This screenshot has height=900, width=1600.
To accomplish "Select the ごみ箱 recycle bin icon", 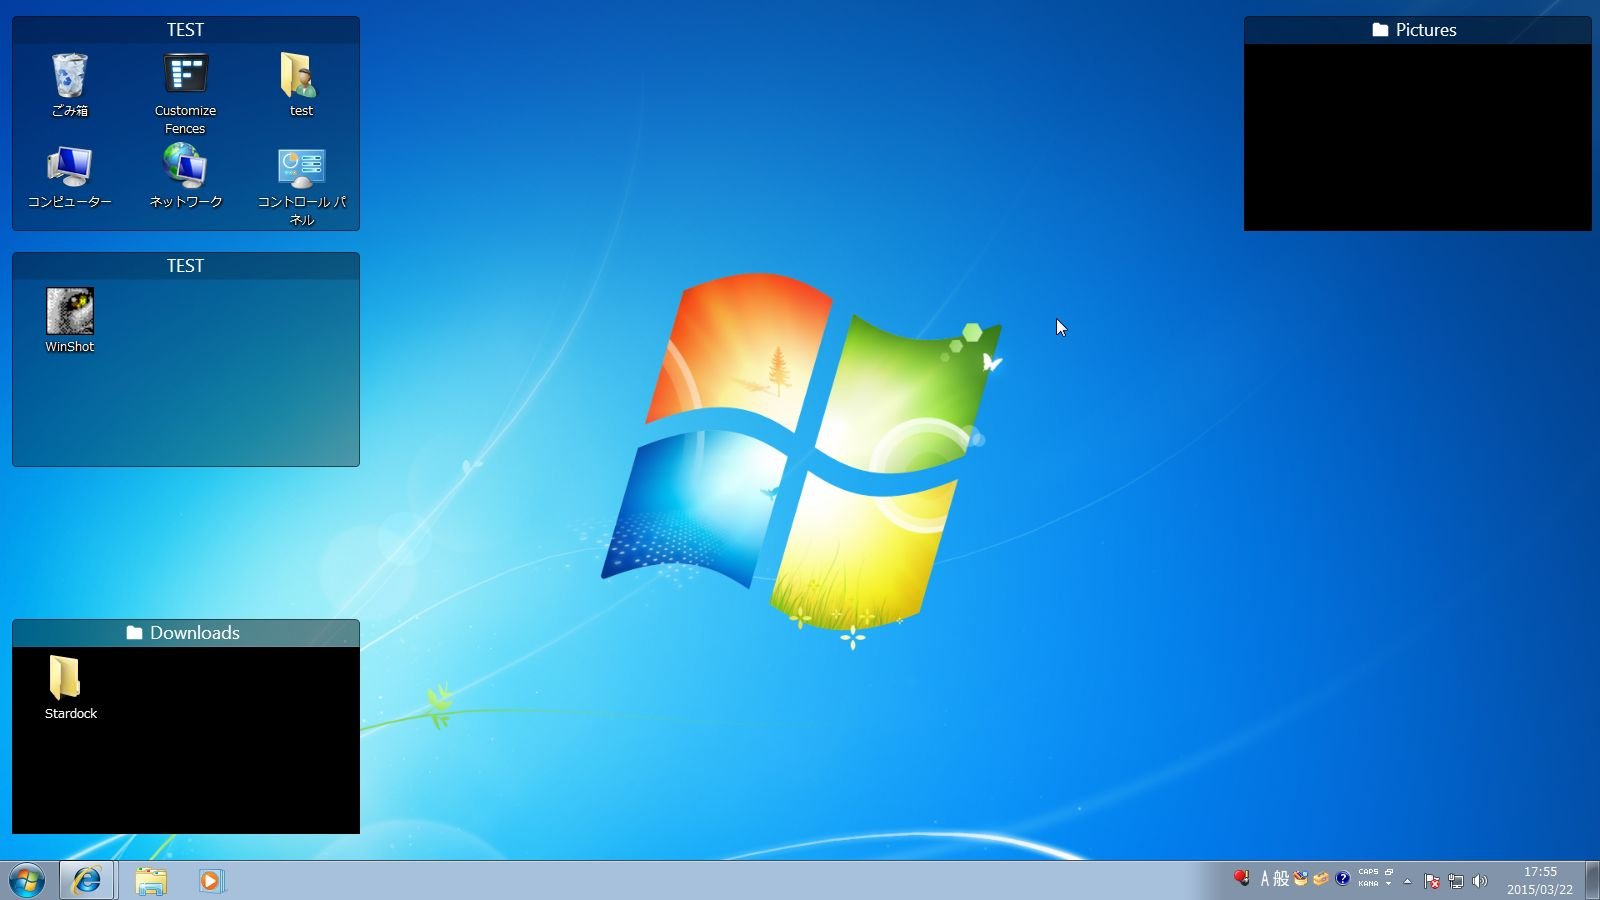I will (x=70, y=85).
